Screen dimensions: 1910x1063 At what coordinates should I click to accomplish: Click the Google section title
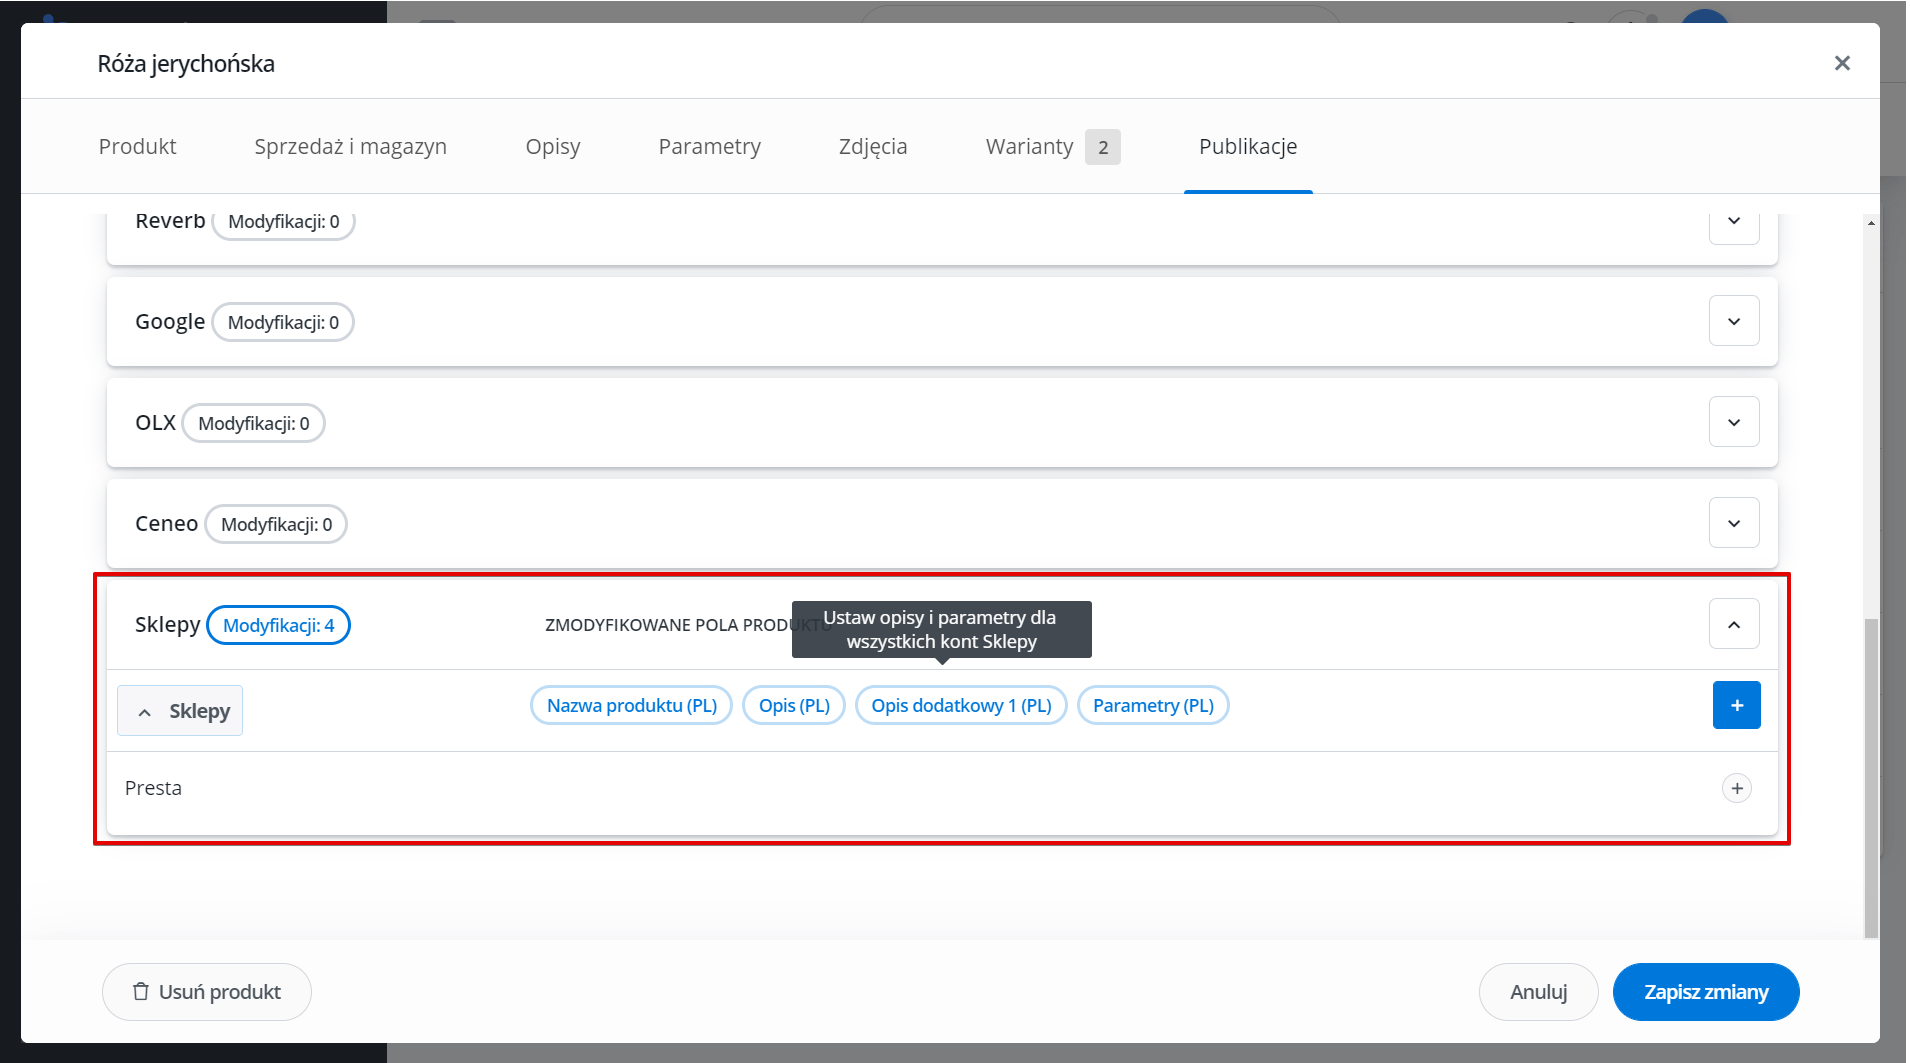pos(170,321)
